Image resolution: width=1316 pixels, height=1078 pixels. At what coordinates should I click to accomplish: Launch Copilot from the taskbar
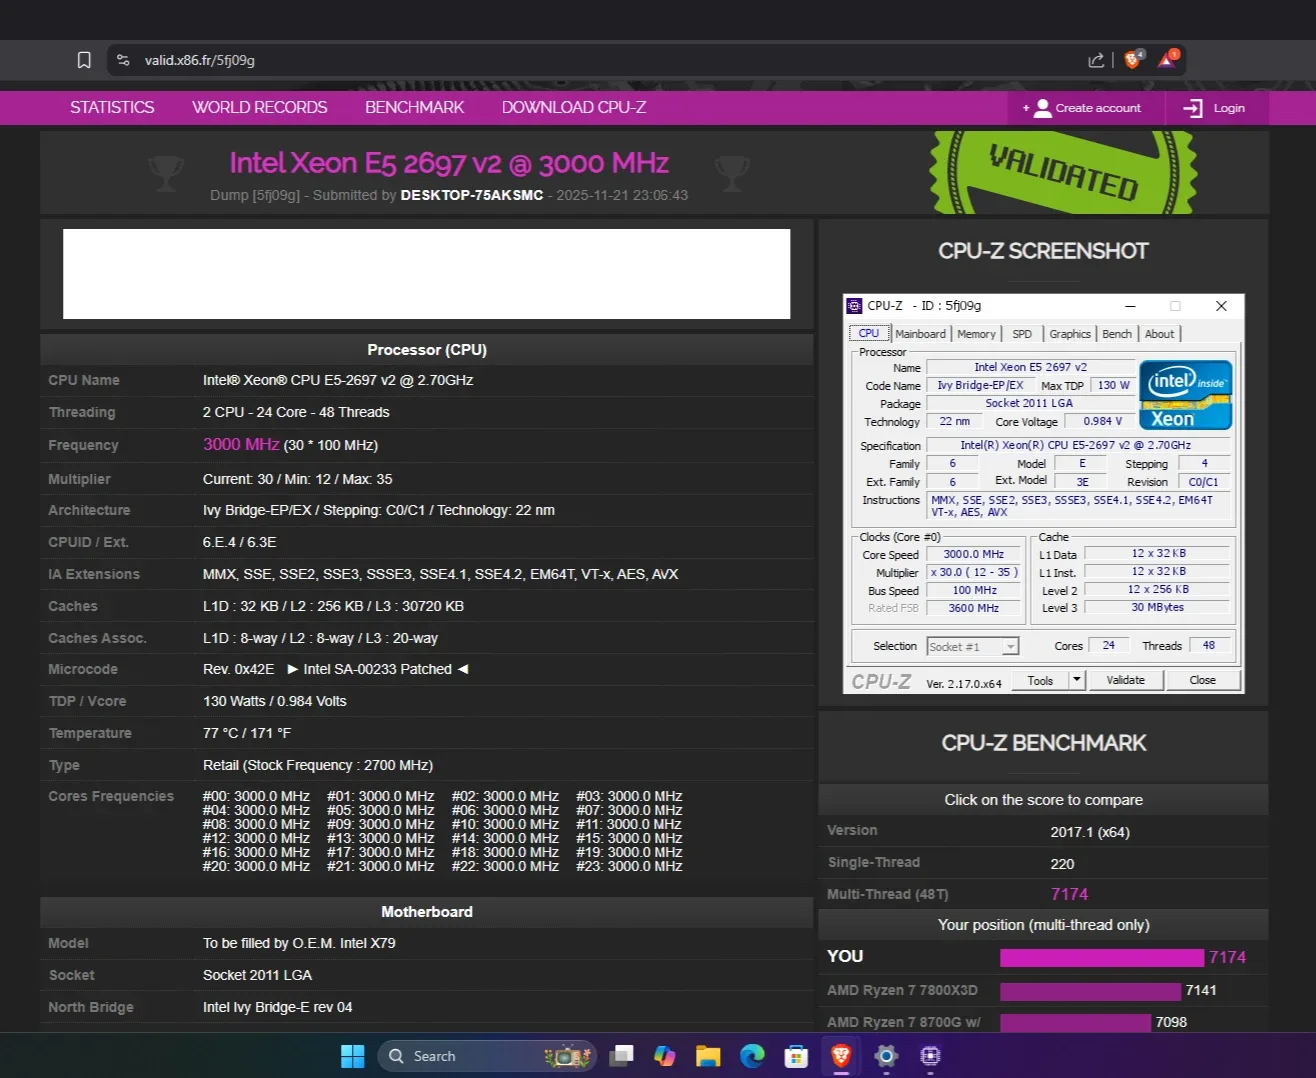tap(663, 1055)
